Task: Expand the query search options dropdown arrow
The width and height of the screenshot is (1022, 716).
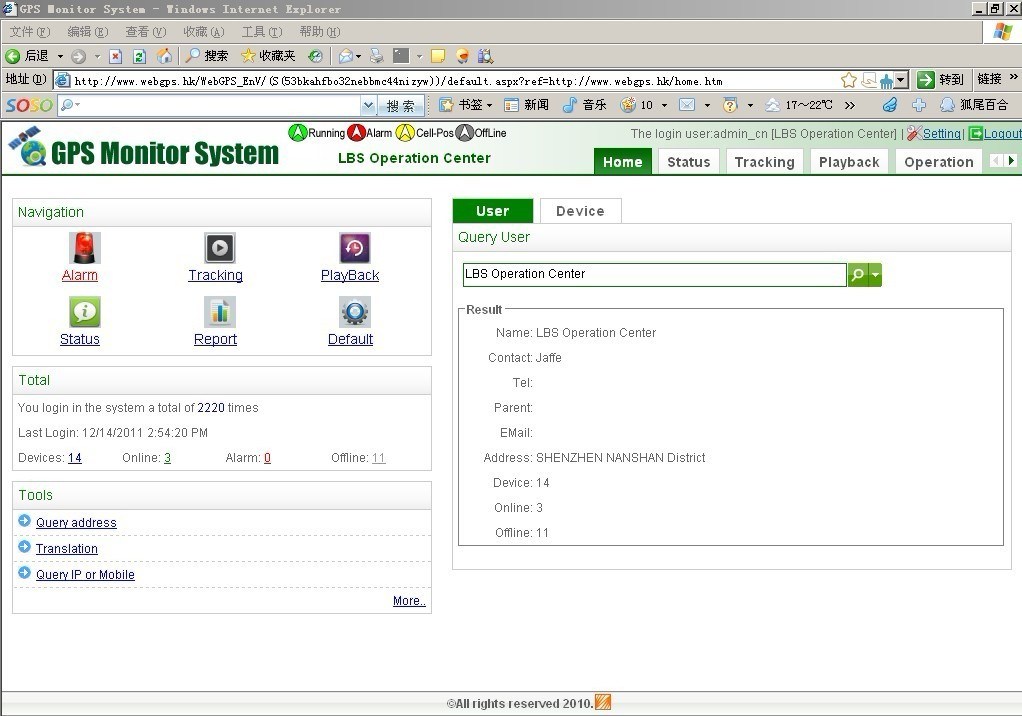Action: pos(876,275)
